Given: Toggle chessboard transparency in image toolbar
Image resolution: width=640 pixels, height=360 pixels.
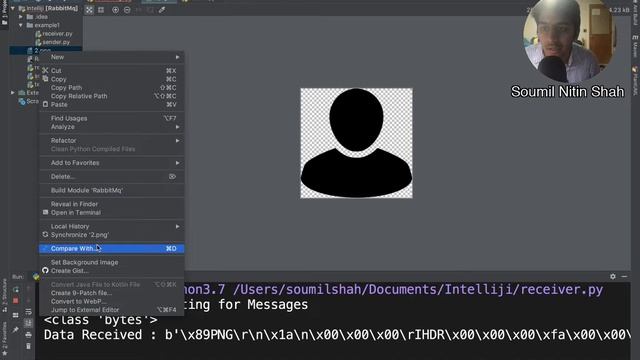Looking at the screenshot, I should 89,10.
